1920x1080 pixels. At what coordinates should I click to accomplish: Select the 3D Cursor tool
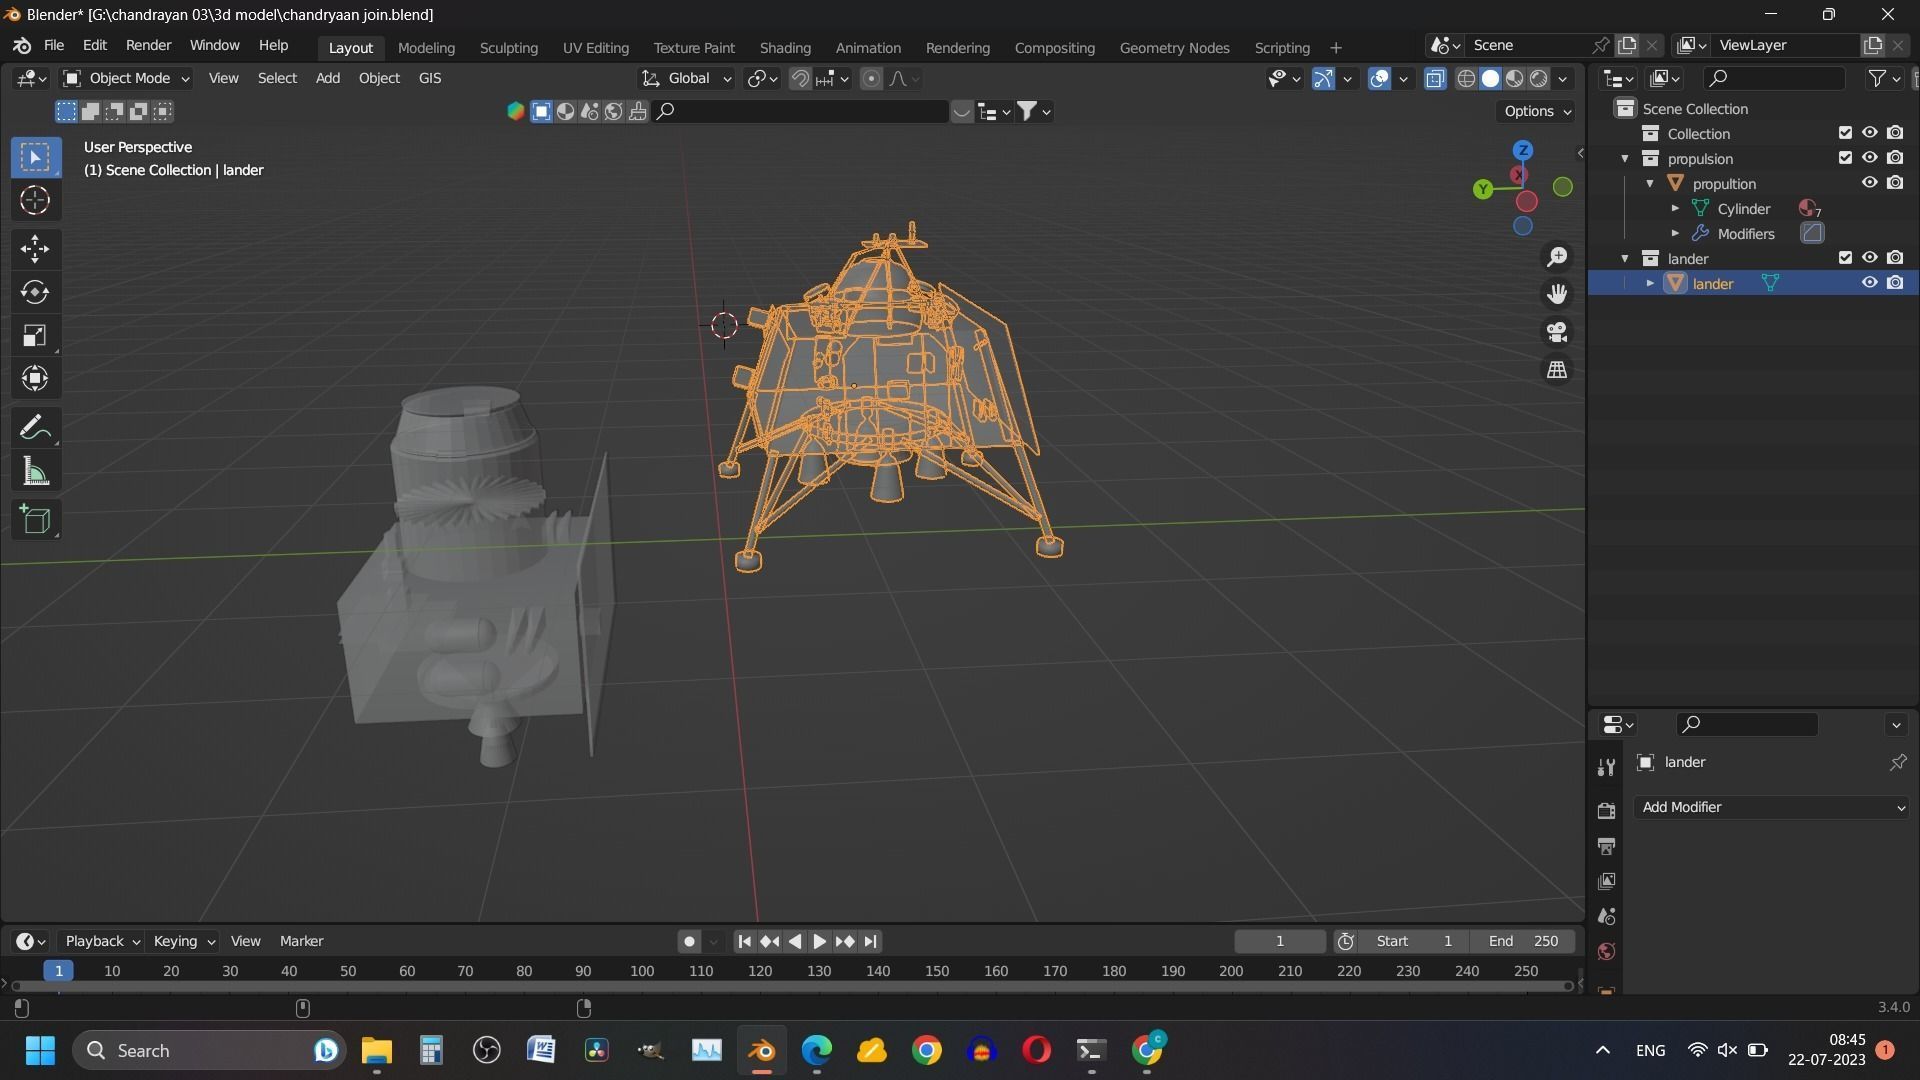click(x=35, y=201)
